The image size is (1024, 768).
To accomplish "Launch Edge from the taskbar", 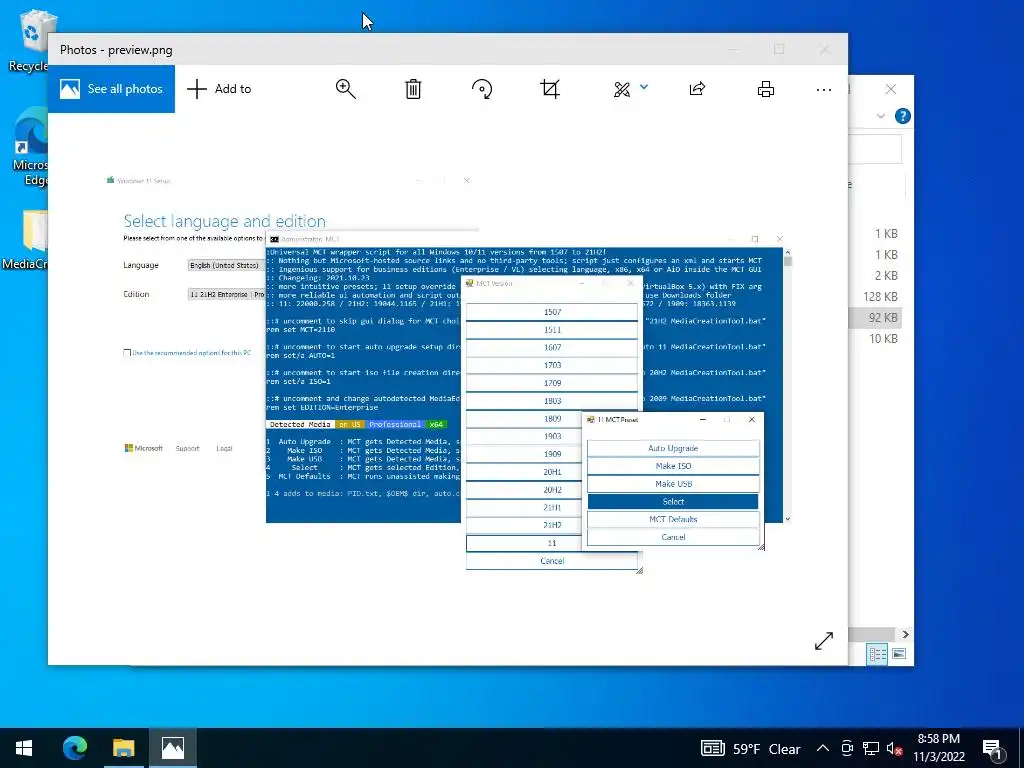I will coord(74,748).
